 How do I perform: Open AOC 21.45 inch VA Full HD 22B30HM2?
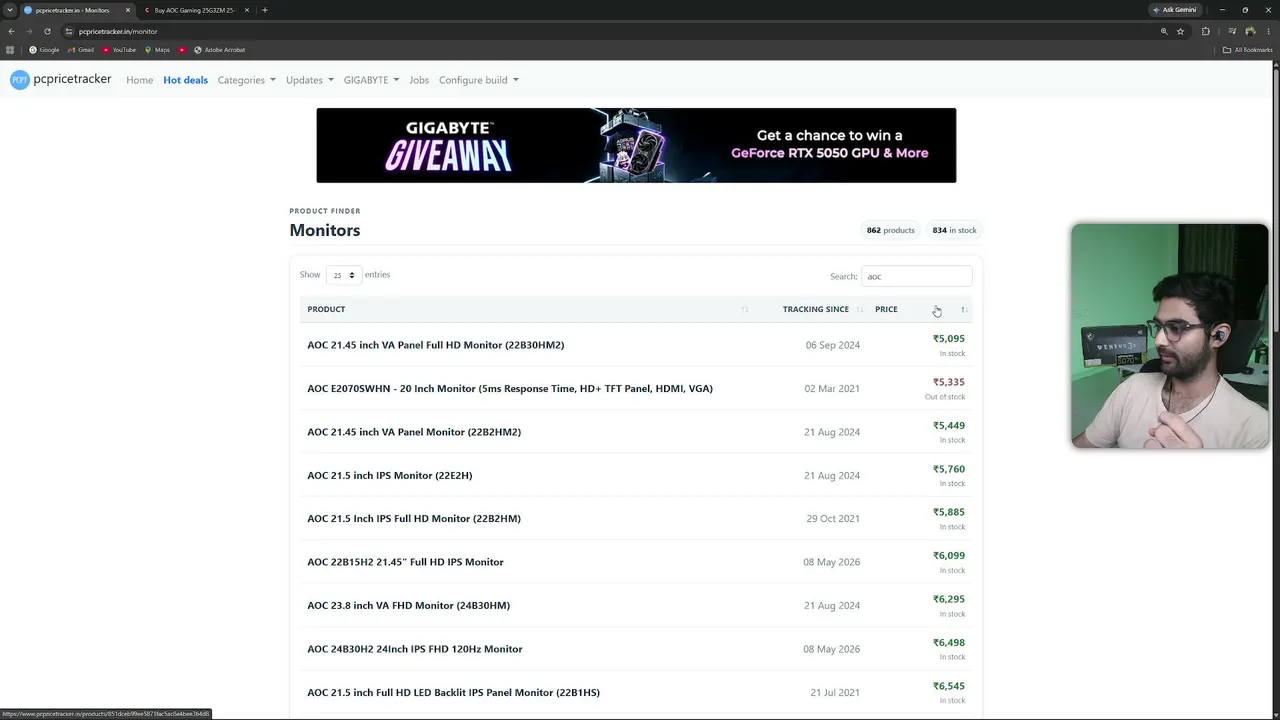(x=436, y=345)
